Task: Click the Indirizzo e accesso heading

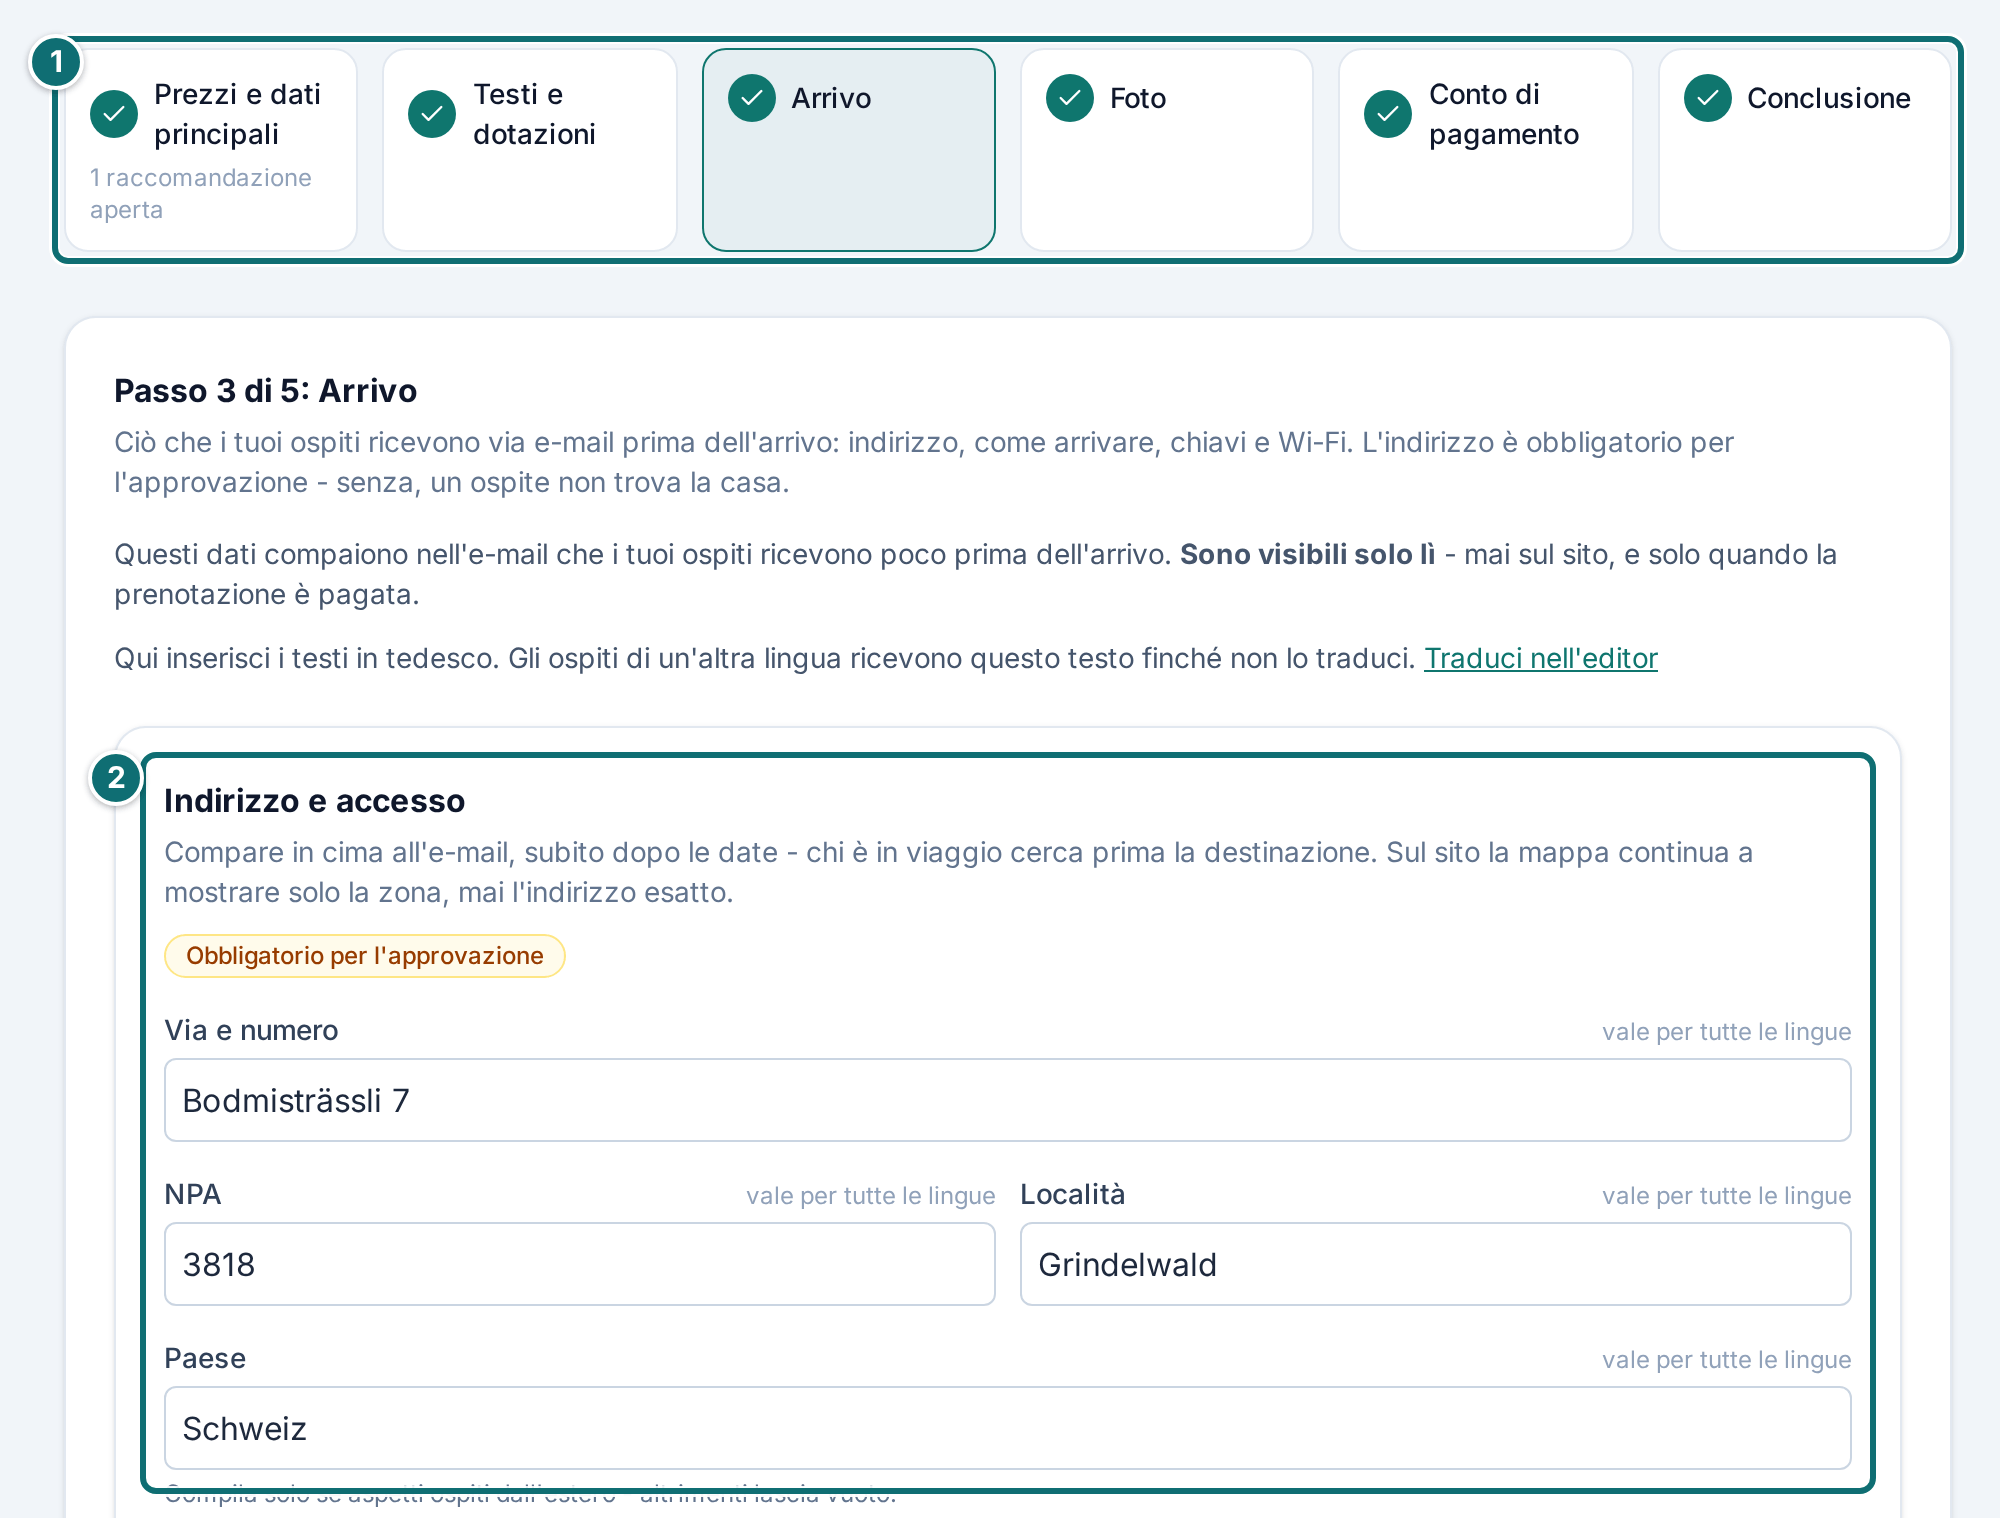Action: (315, 801)
